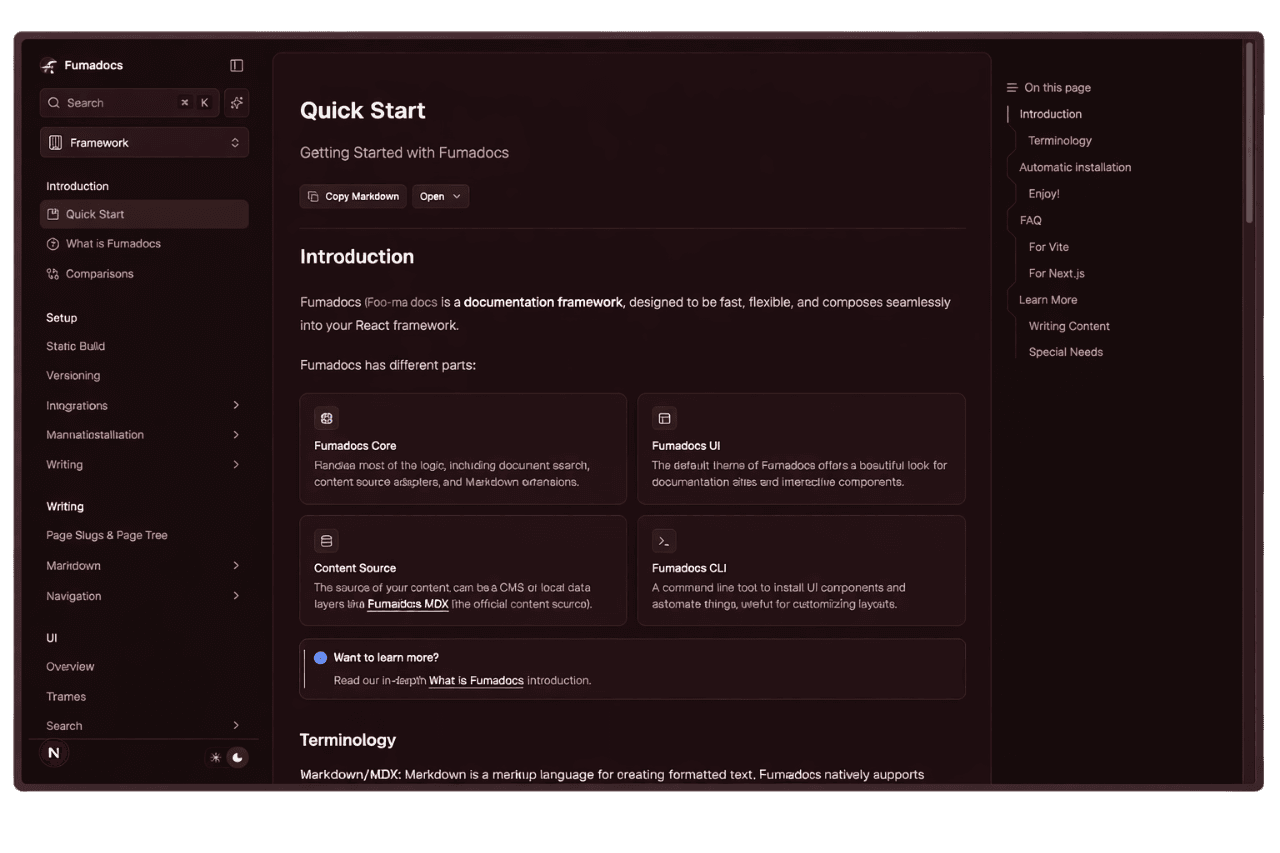Image resolution: width=1280 pixels, height=853 pixels.
Task: Select What is Fumadocs in sidebar
Action: [113, 244]
